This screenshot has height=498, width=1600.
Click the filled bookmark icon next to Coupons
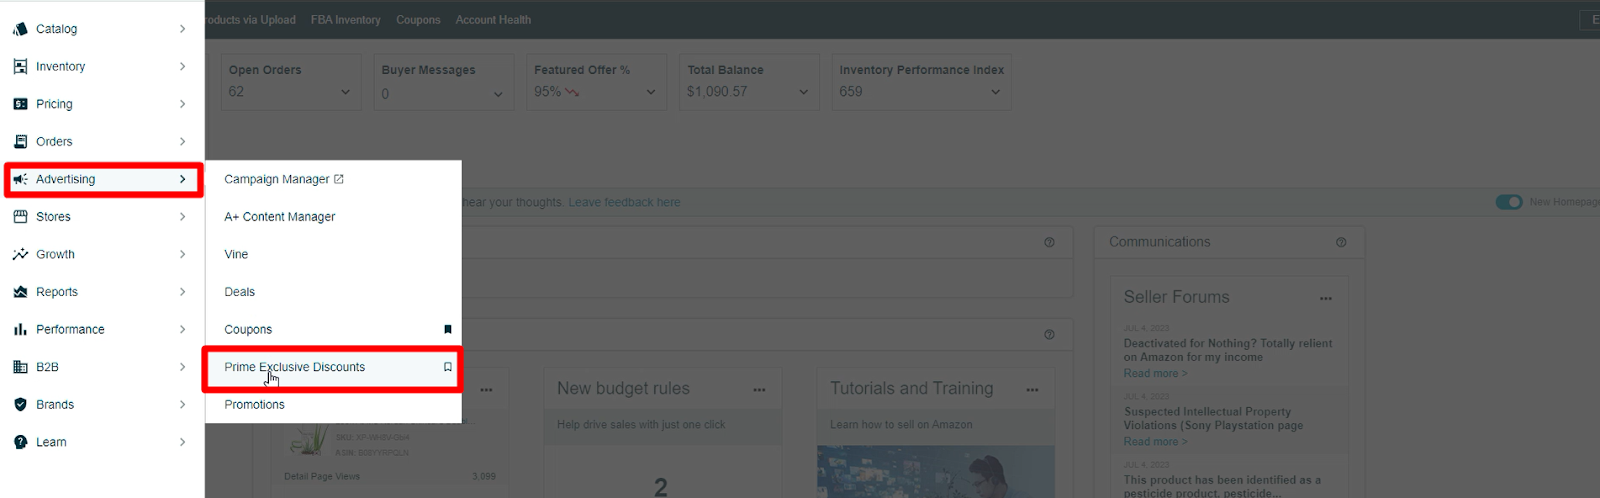coord(448,329)
